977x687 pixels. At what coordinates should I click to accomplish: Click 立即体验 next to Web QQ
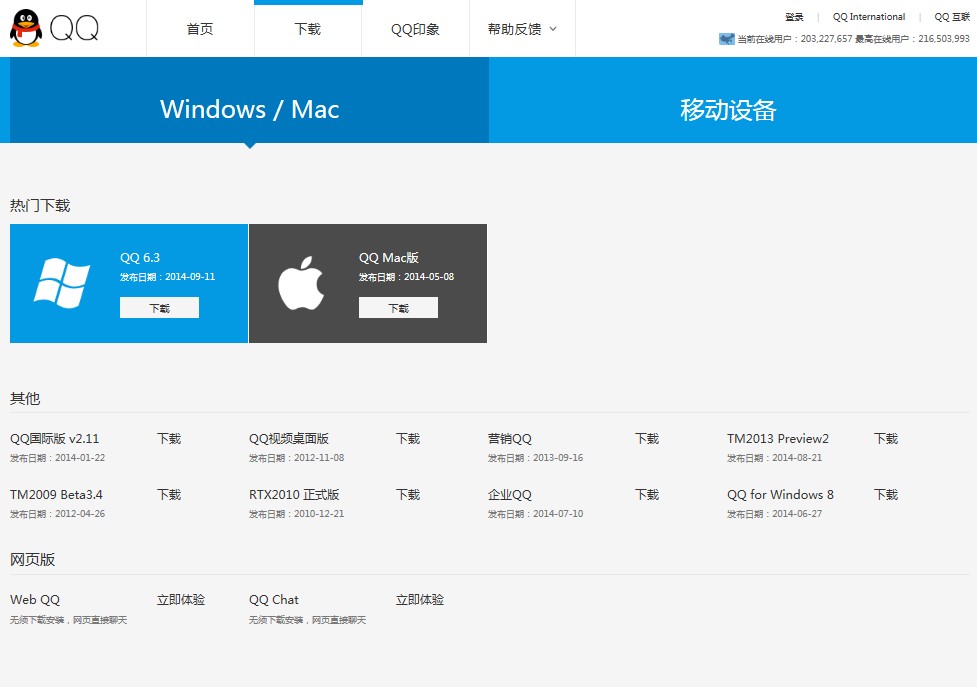(x=181, y=600)
